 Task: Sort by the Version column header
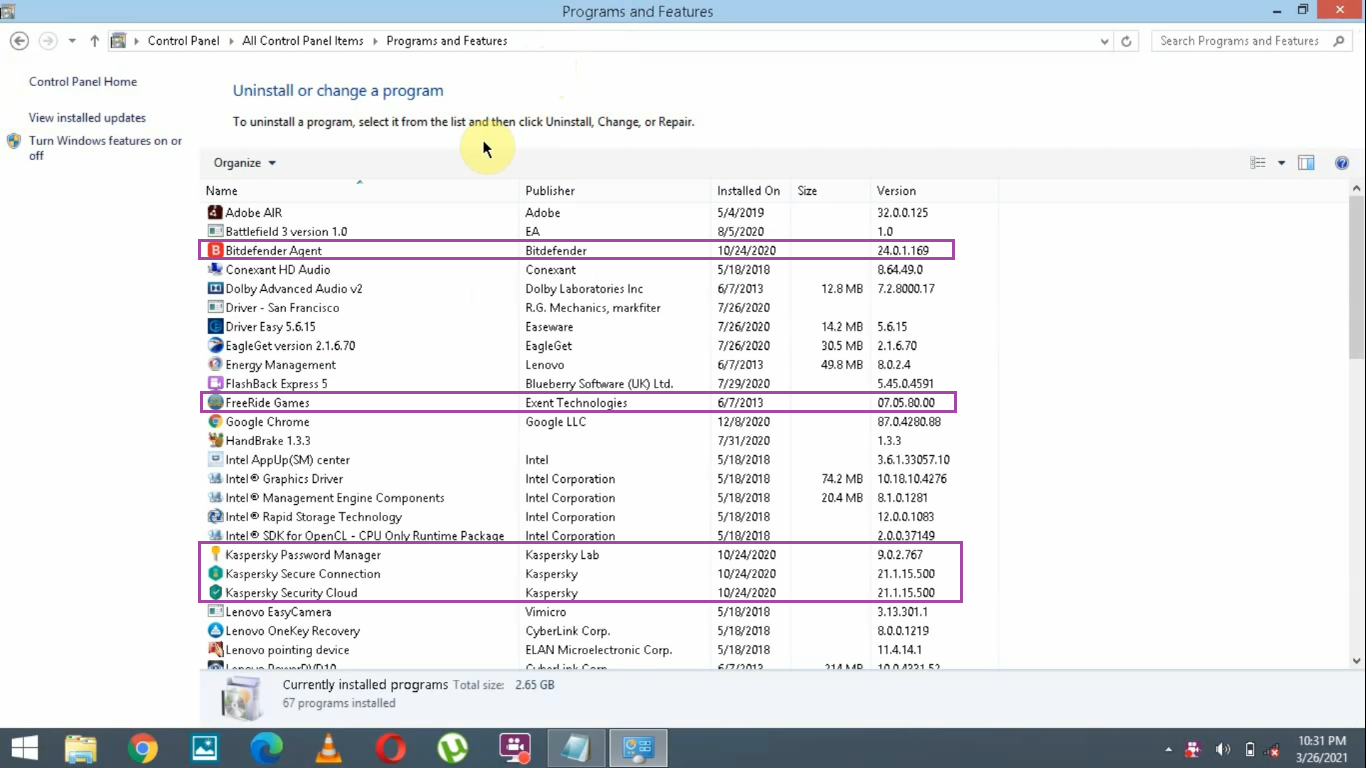coord(934,190)
